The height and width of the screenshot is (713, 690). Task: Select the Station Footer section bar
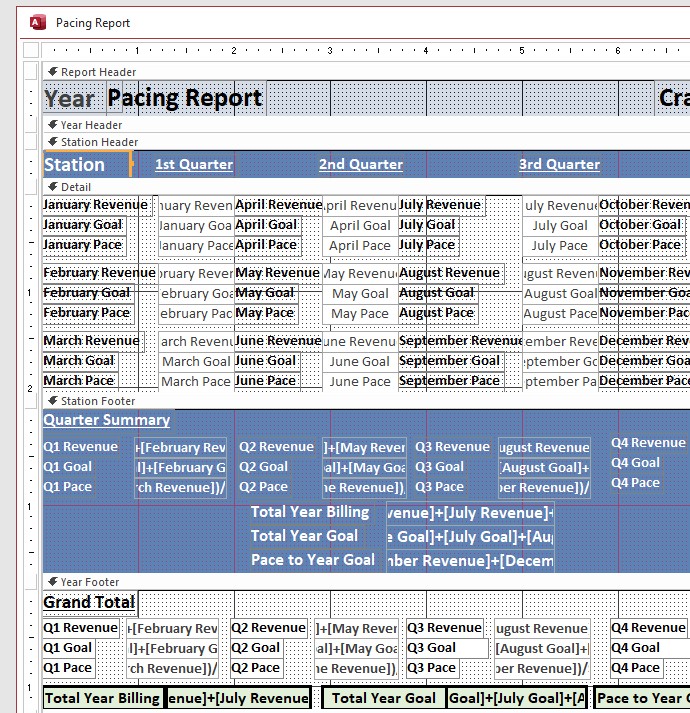[x=366, y=401]
